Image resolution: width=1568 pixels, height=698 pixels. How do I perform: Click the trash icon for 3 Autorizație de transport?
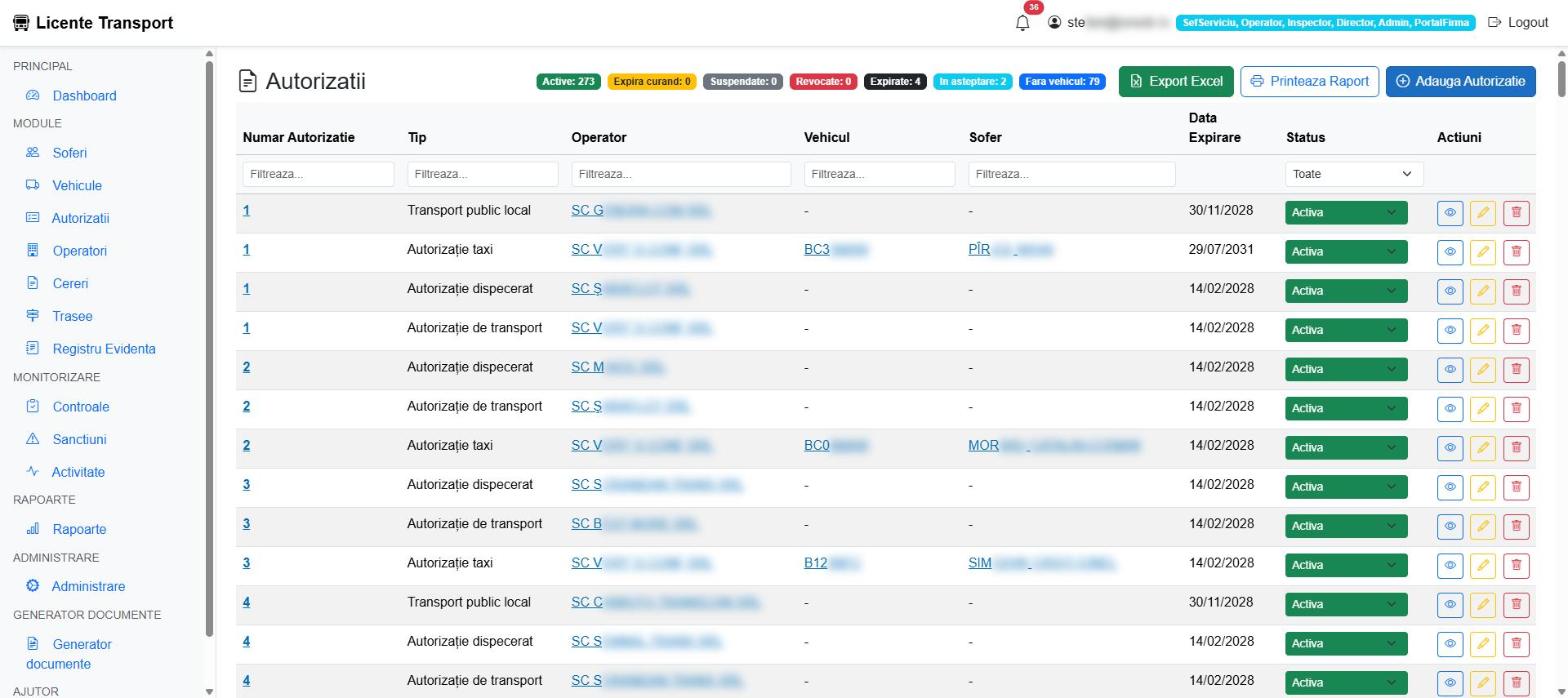tap(1516, 525)
